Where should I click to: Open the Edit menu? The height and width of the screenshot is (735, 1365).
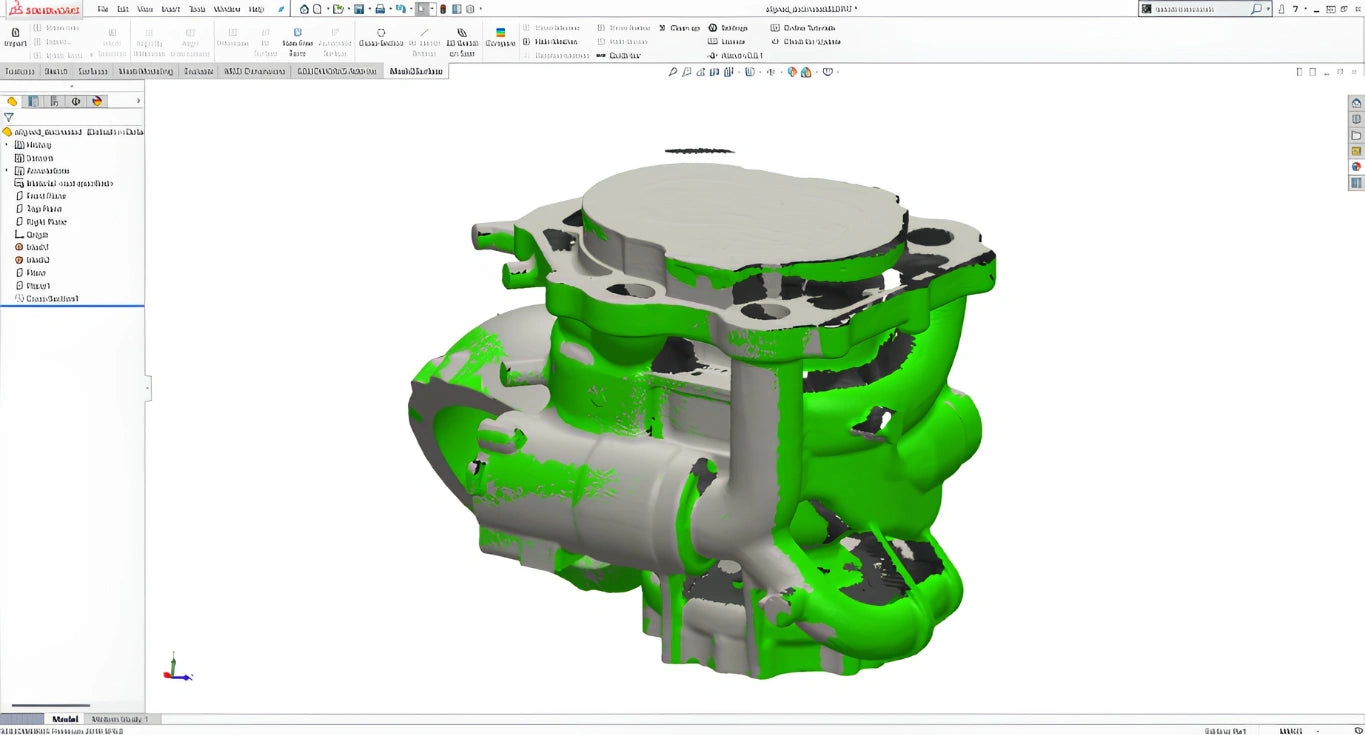pos(123,9)
